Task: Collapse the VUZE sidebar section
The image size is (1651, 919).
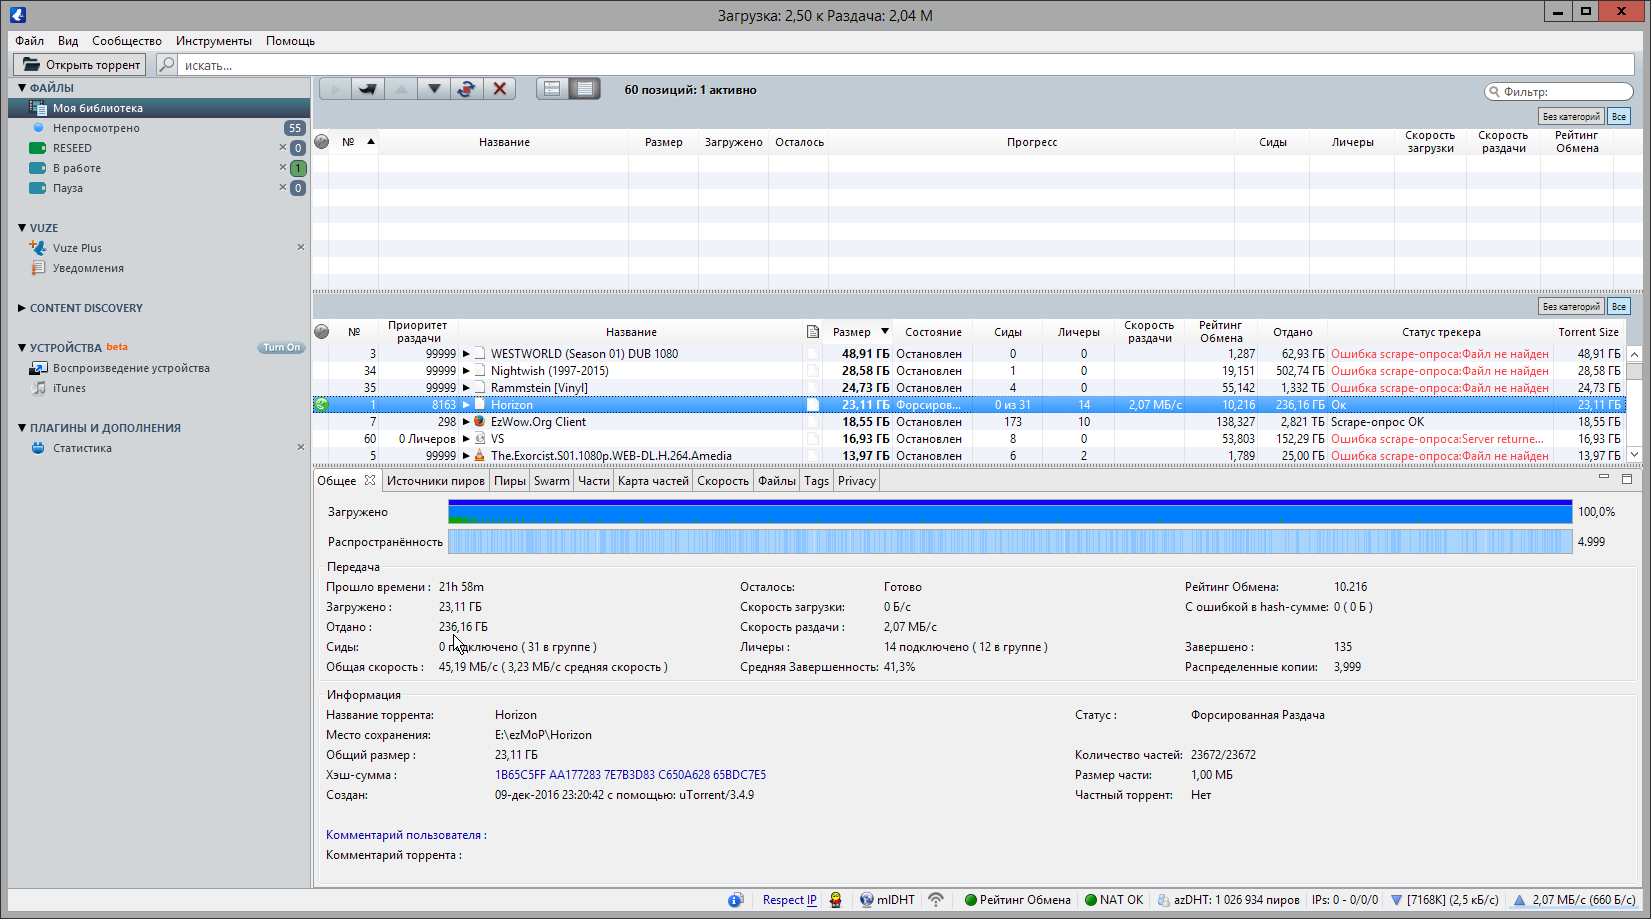Action: (22, 228)
